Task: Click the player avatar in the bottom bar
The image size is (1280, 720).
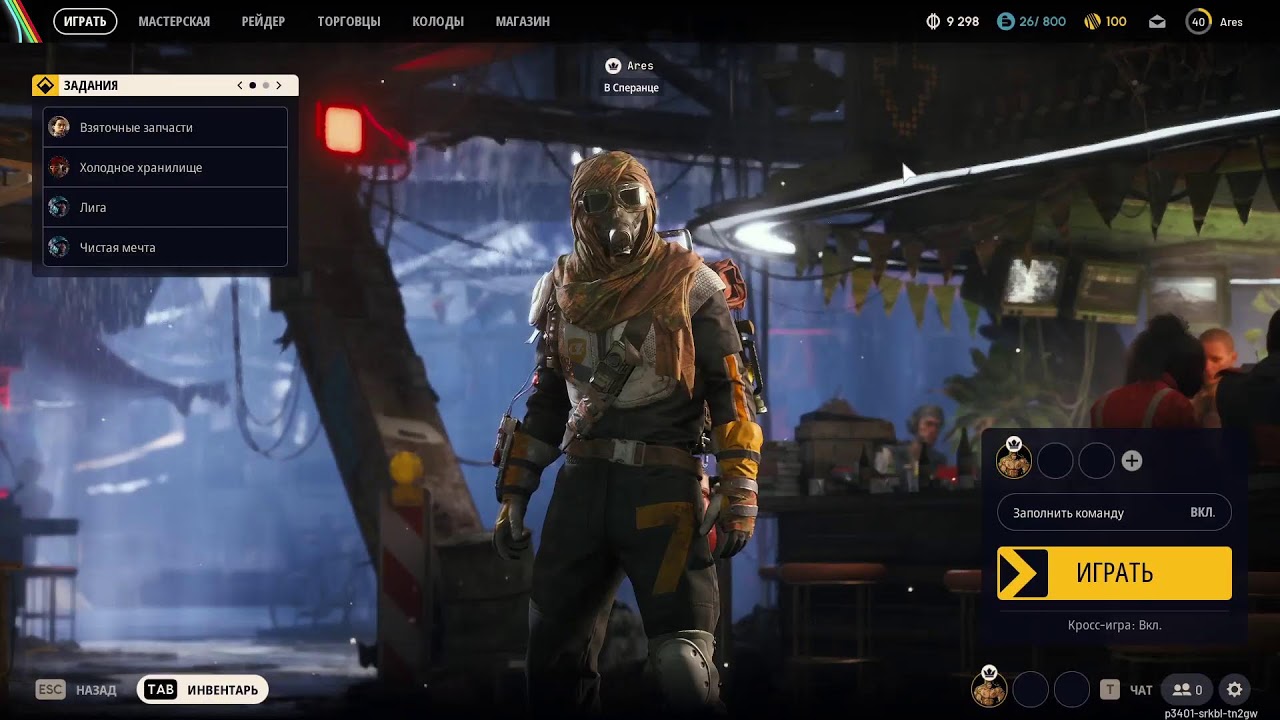Action: 989,687
